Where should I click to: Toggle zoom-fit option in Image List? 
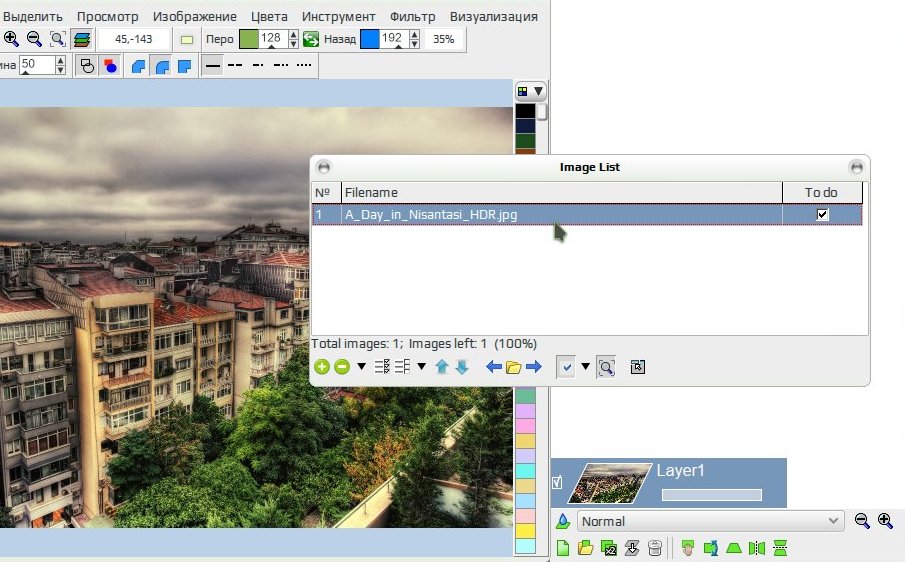pos(606,367)
